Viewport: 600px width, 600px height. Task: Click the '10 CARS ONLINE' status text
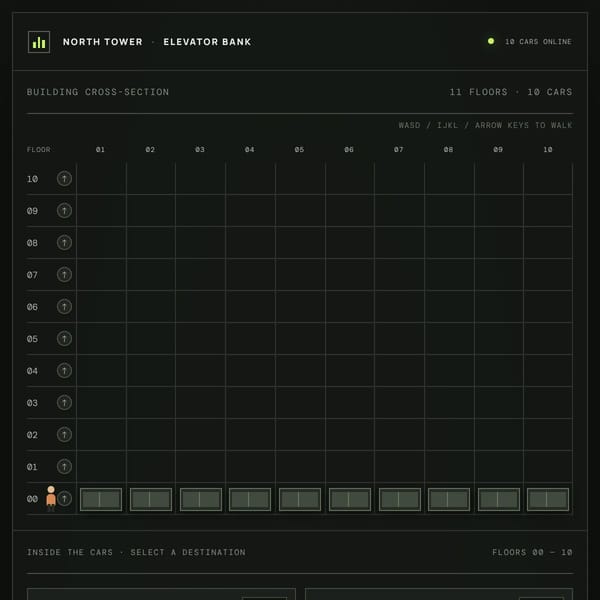(x=538, y=42)
